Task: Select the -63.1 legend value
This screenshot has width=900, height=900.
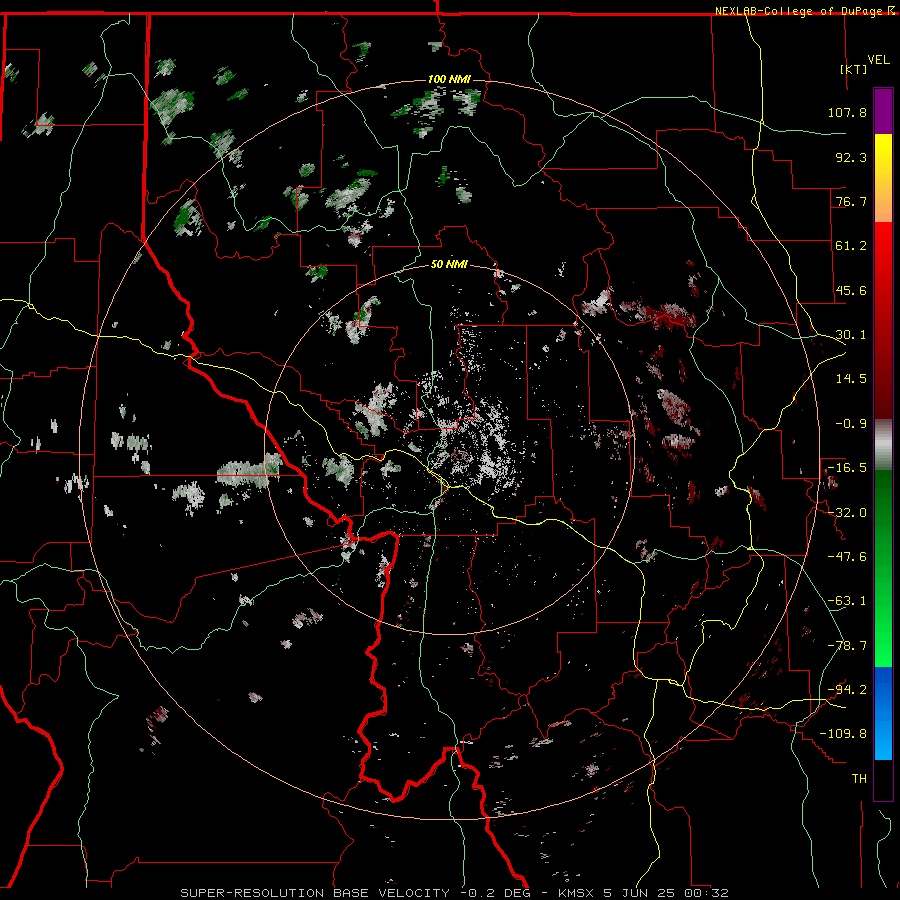Action: pyautogui.click(x=847, y=601)
